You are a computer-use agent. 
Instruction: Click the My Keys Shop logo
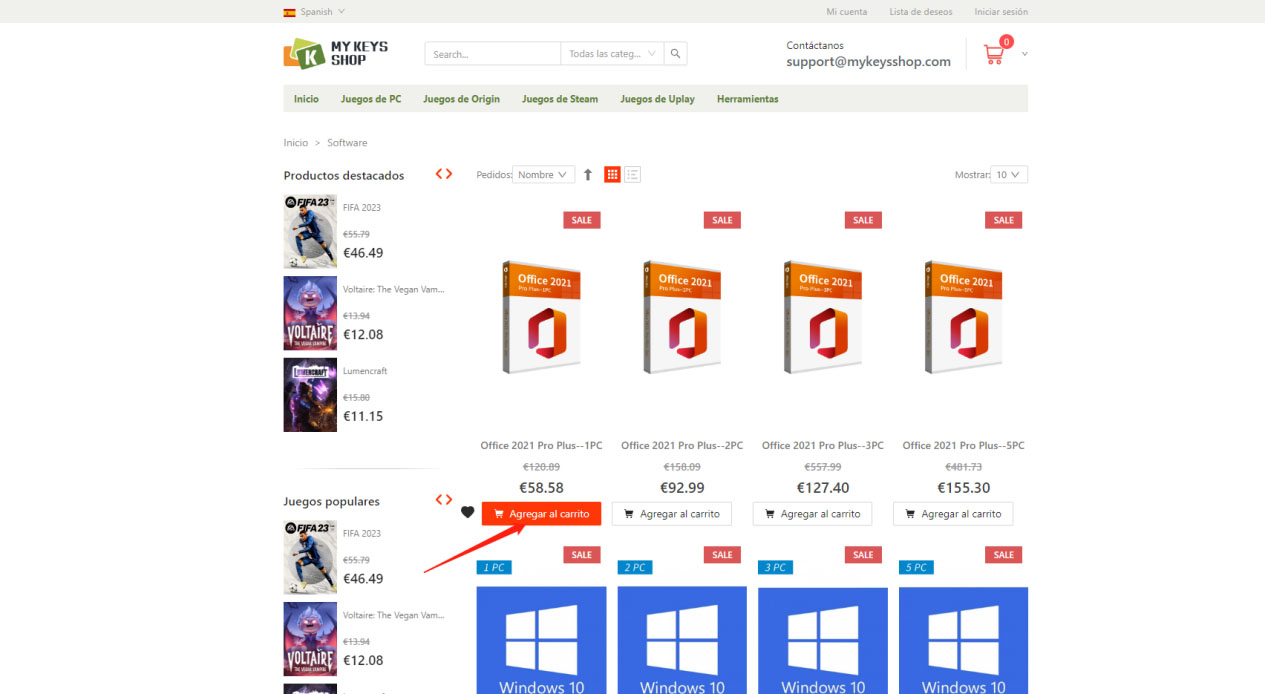click(x=336, y=53)
